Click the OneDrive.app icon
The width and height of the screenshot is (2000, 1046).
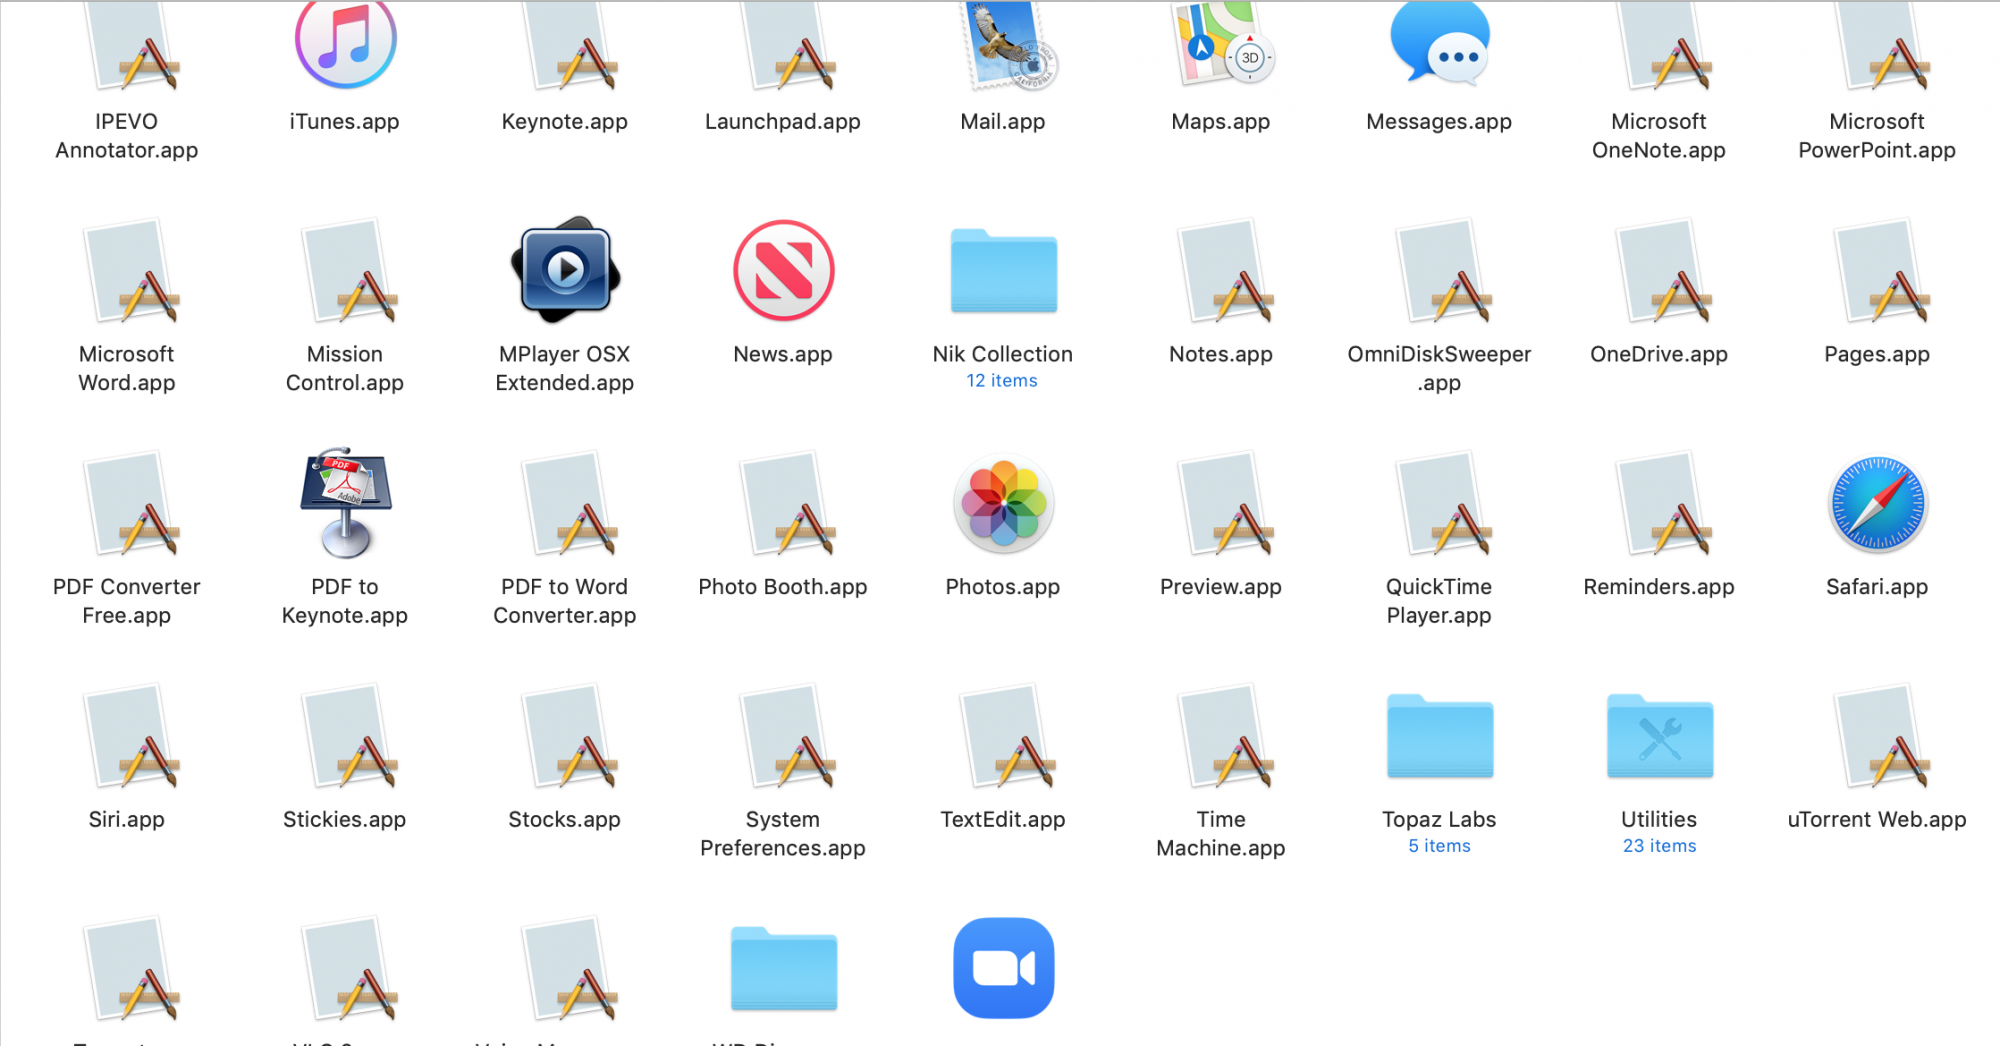tap(1664, 271)
